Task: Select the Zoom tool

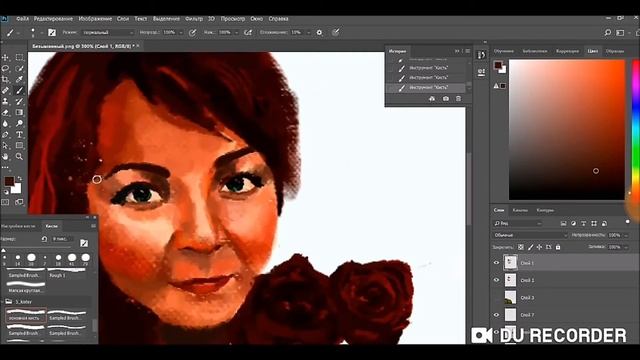Action: coord(19,156)
